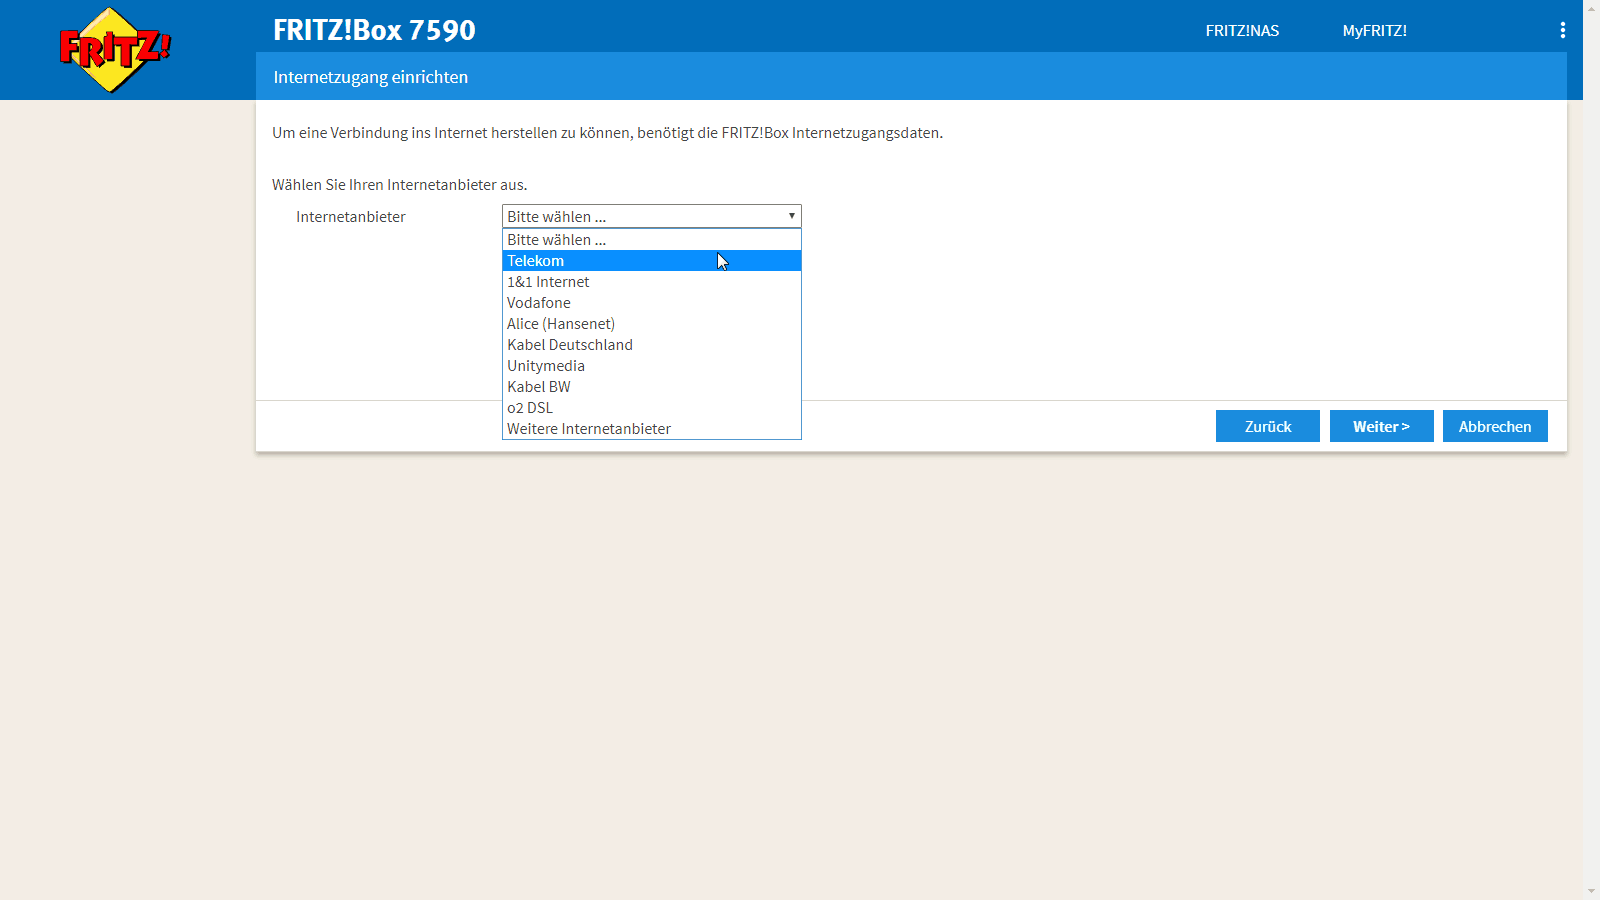Click the 'Internetzugang einrichten' heading
Screen dimensions: 1600x900
[x=371, y=77]
